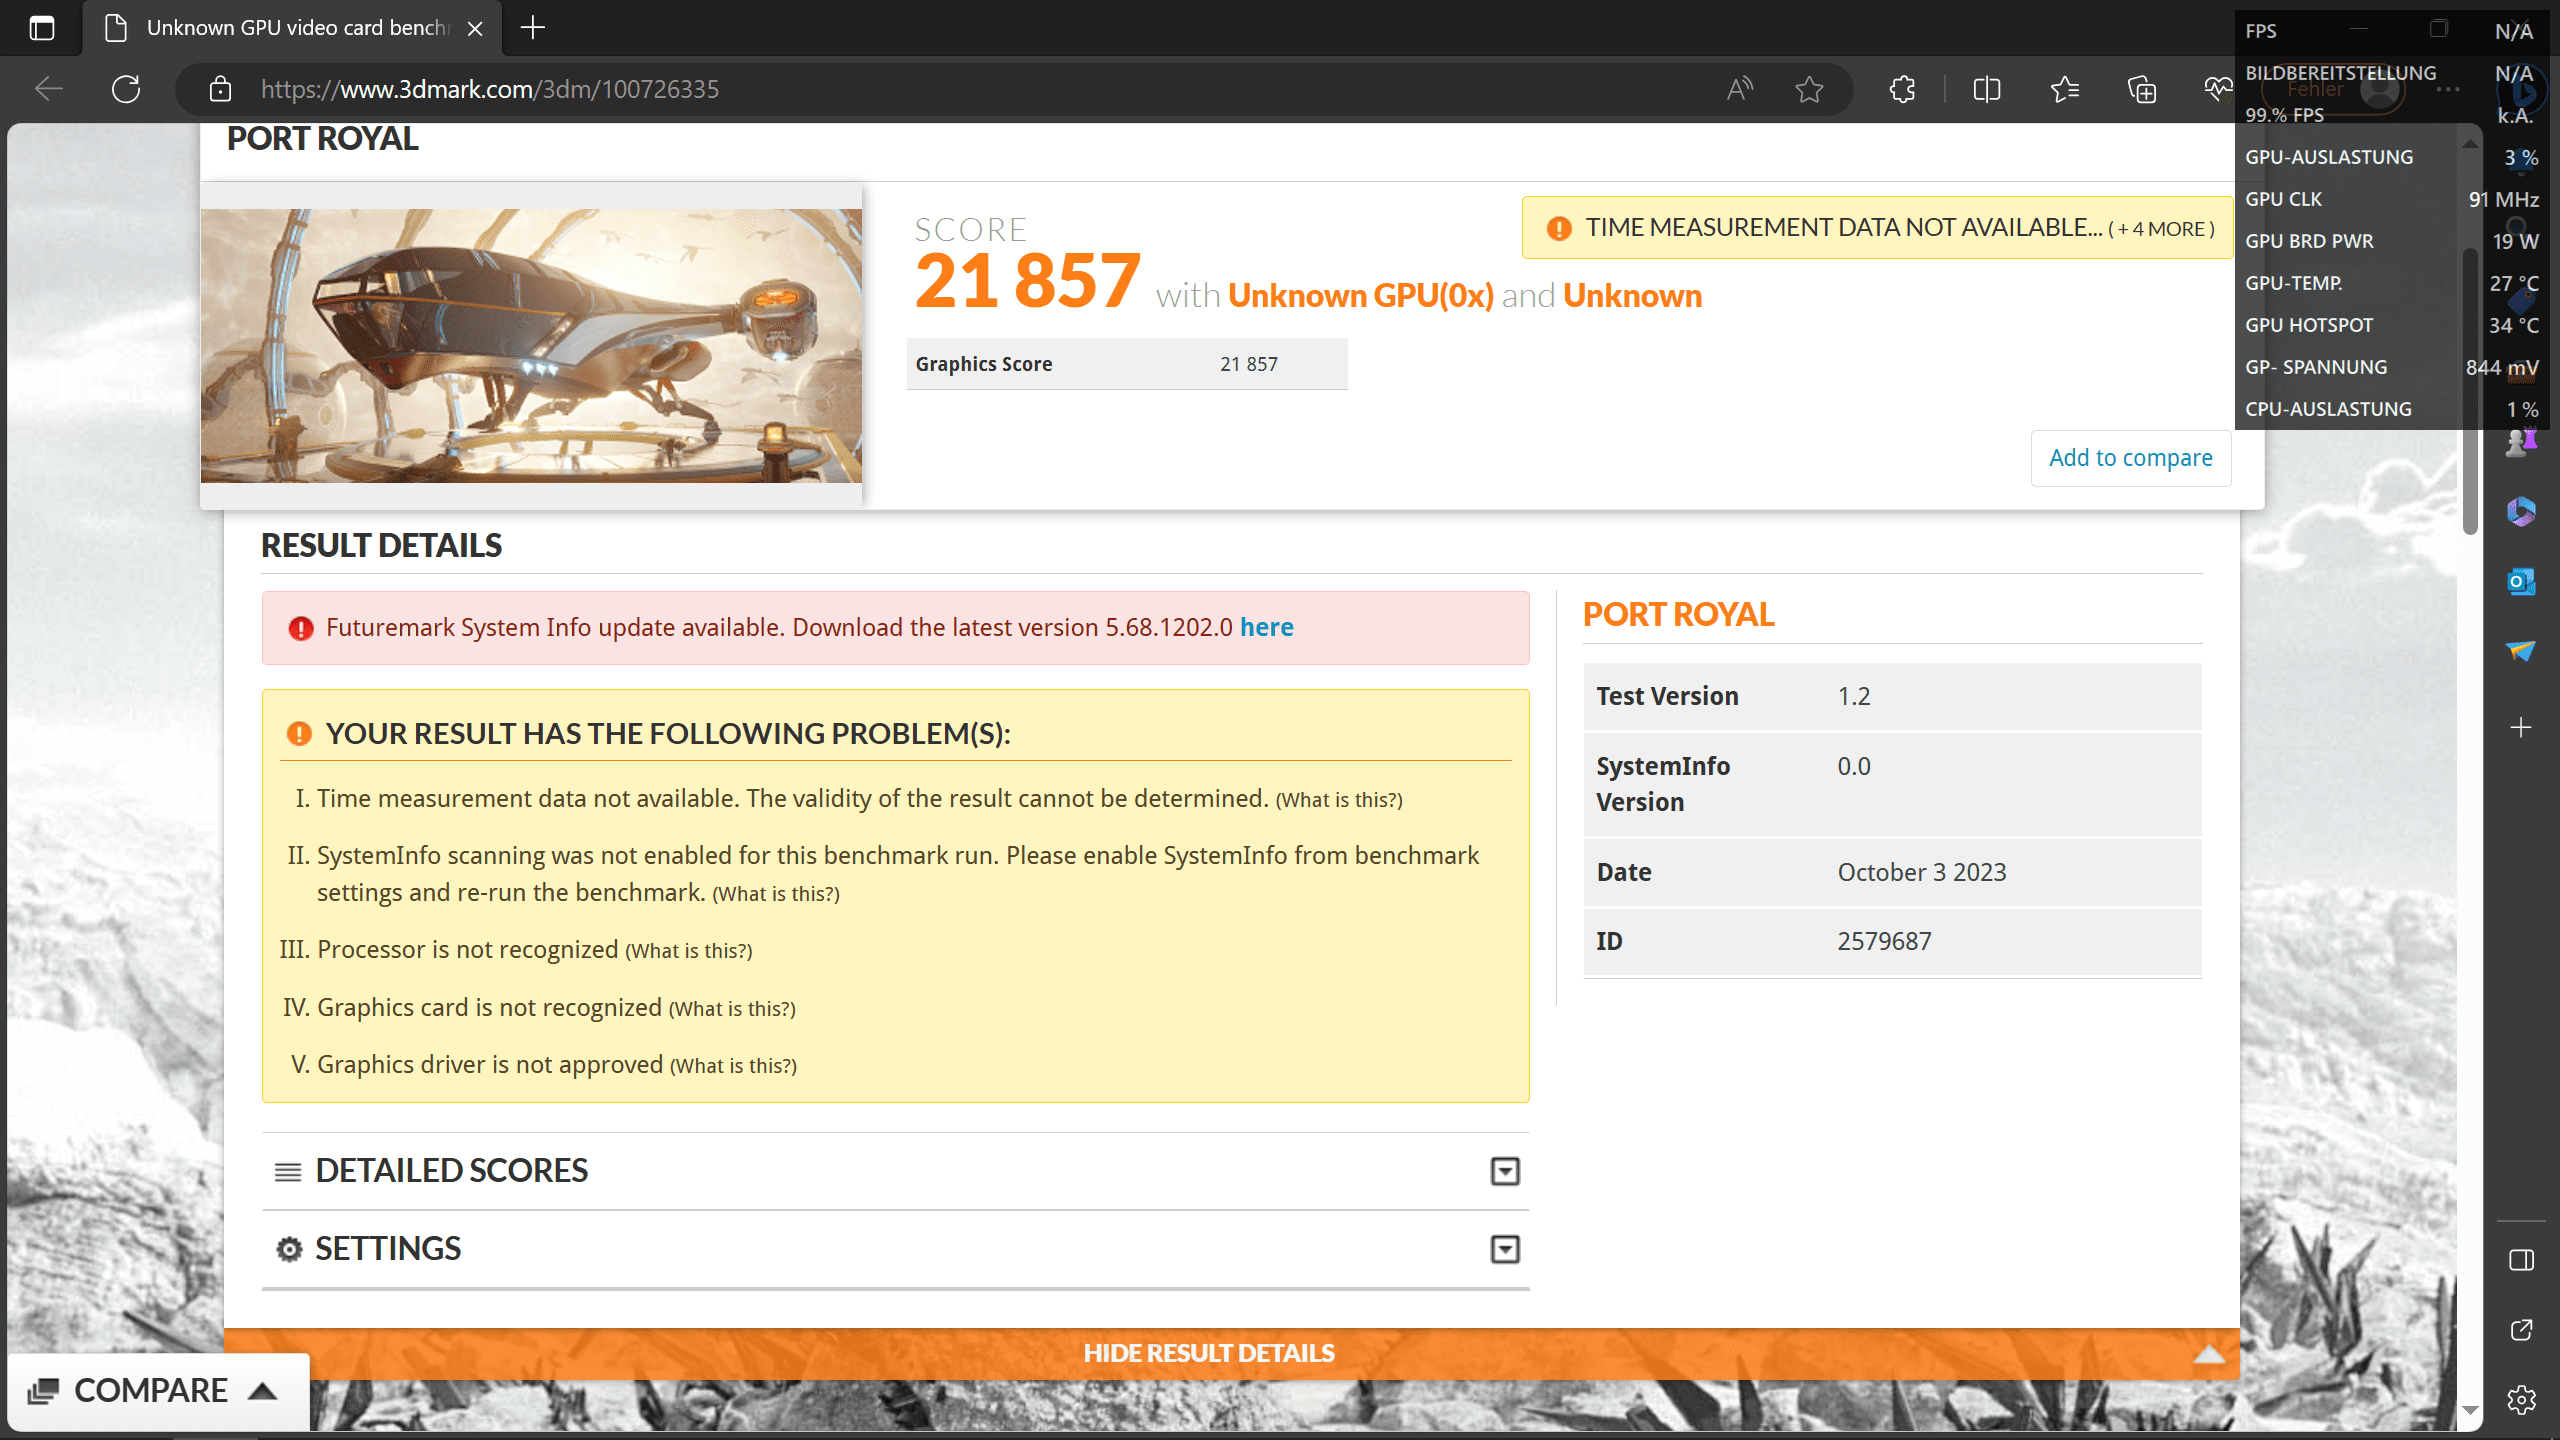Viewport: 2560px width, 1440px height.
Task: Open the Microsoft 365 sidebar app
Action: pyautogui.click(x=2521, y=512)
